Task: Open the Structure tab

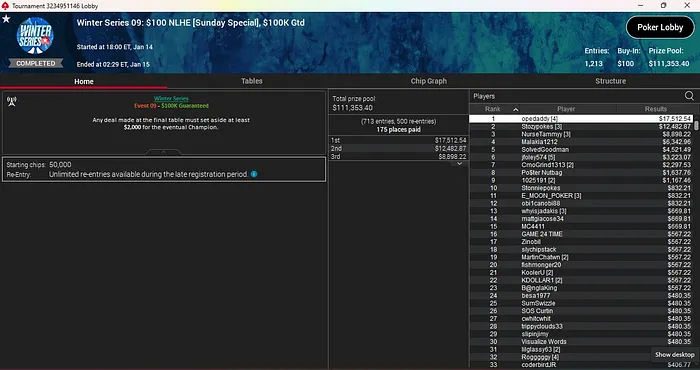Action: click(610, 81)
